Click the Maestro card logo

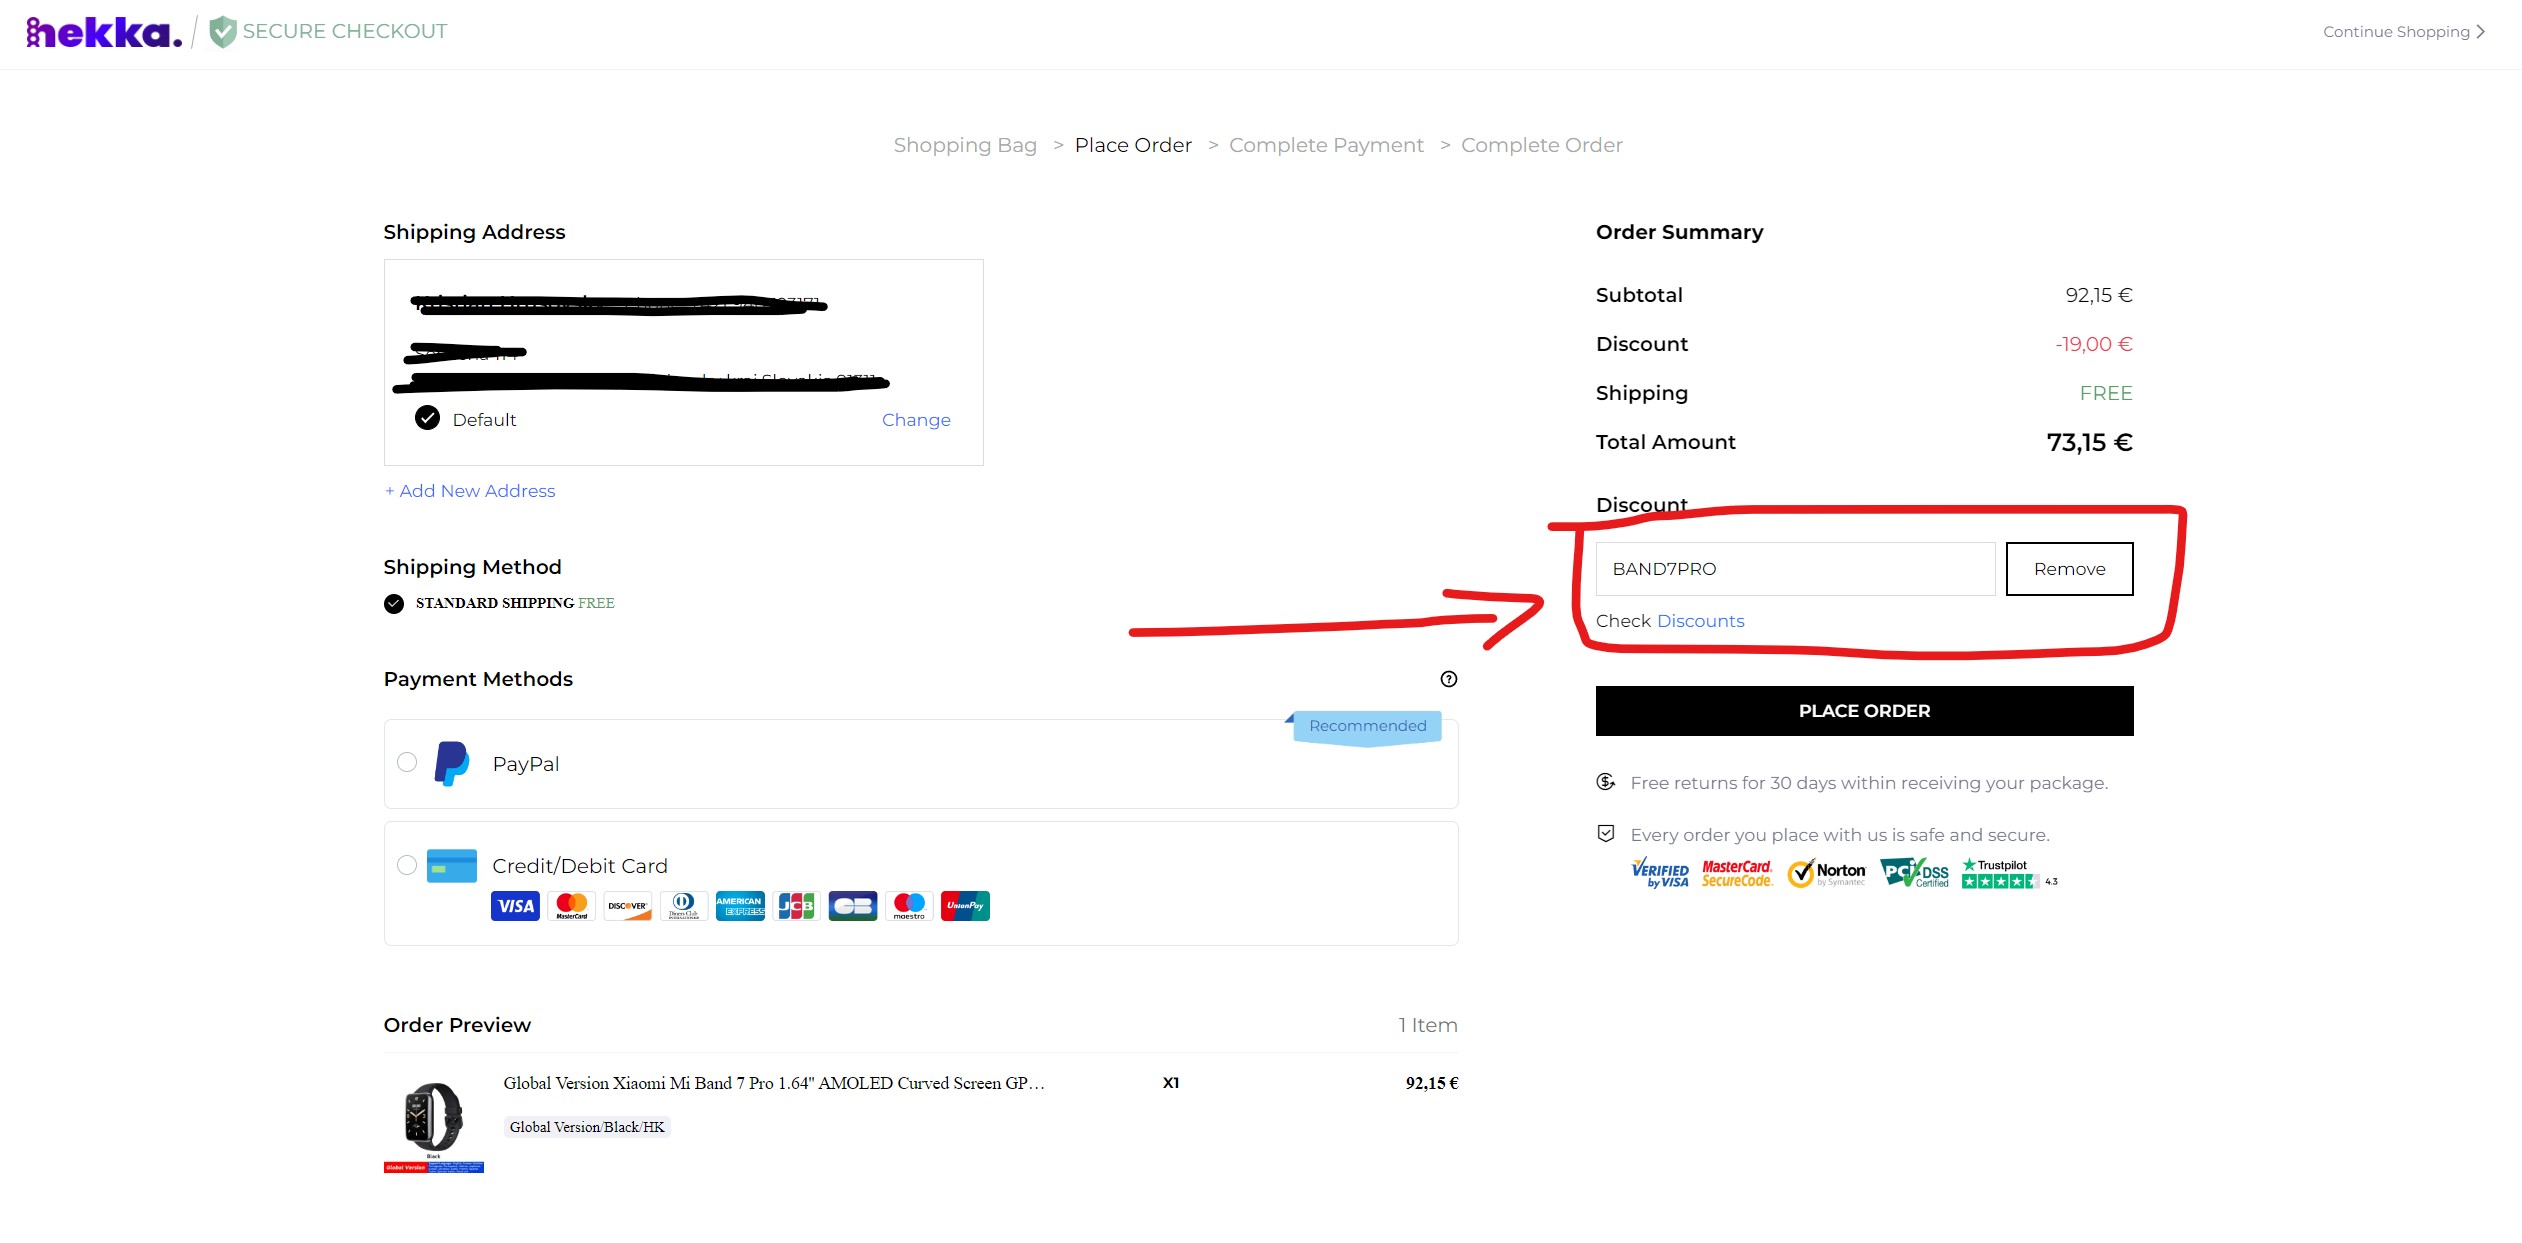tap(909, 906)
